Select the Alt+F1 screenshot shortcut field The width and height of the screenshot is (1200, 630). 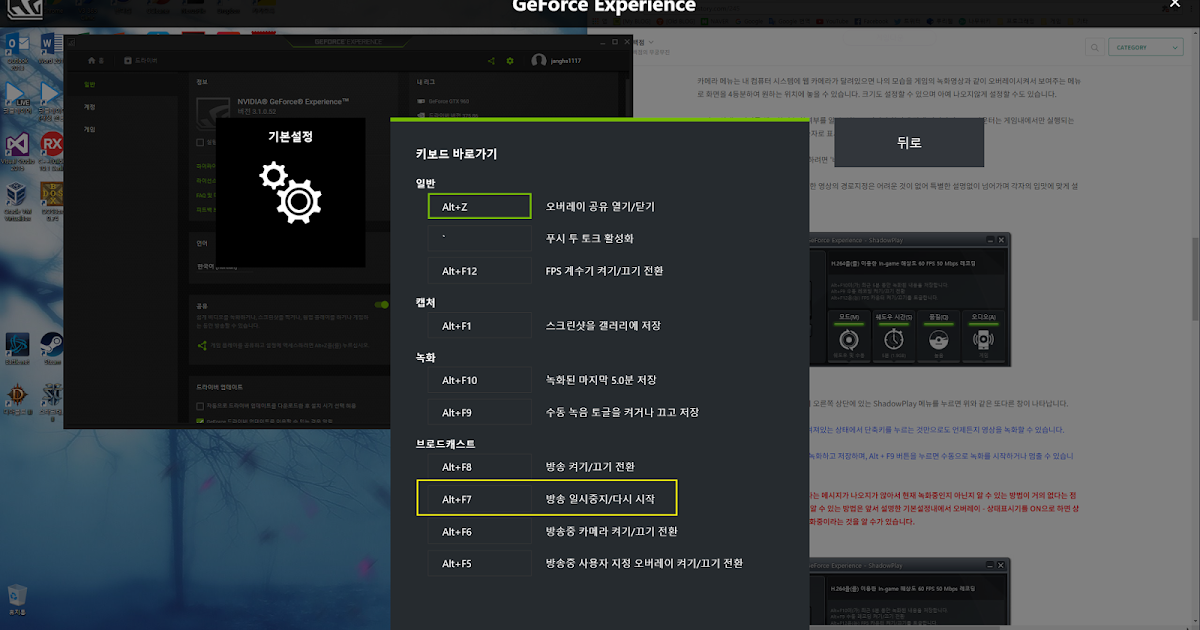coord(479,326)
